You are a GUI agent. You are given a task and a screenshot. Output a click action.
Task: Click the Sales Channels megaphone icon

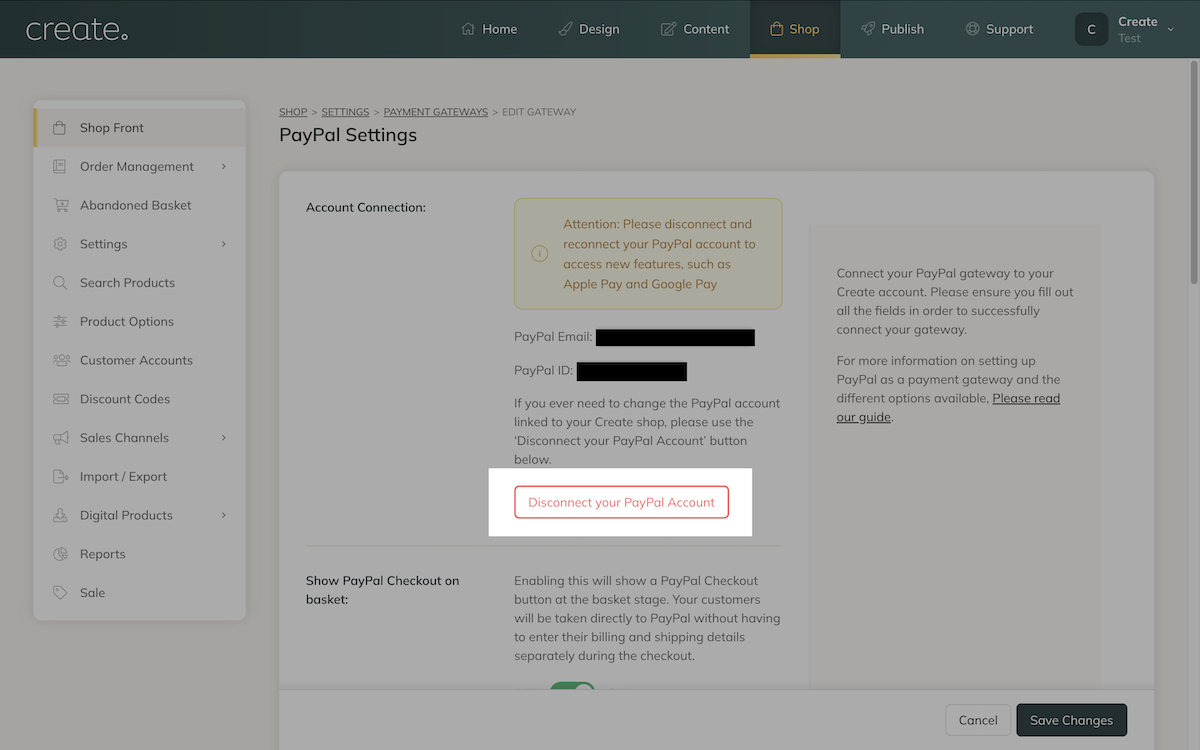60,438
